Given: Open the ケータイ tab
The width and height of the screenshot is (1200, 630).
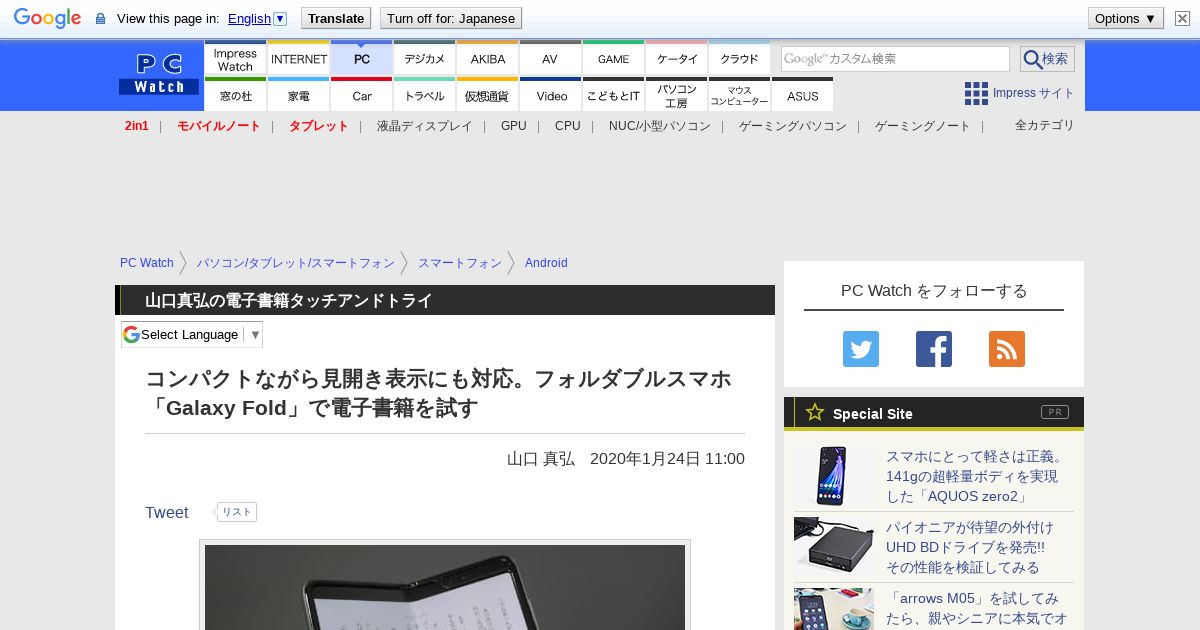Looking at the screenshot, I should (x=677, y=59).
